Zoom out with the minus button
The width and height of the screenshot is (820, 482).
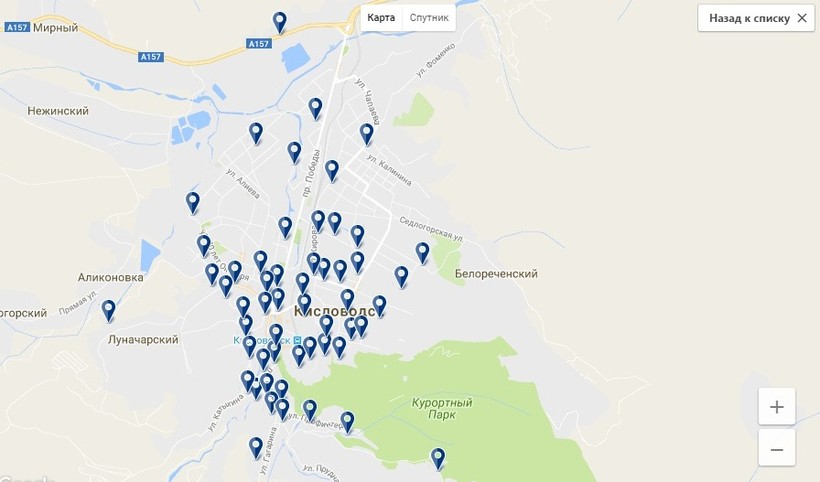777,449
